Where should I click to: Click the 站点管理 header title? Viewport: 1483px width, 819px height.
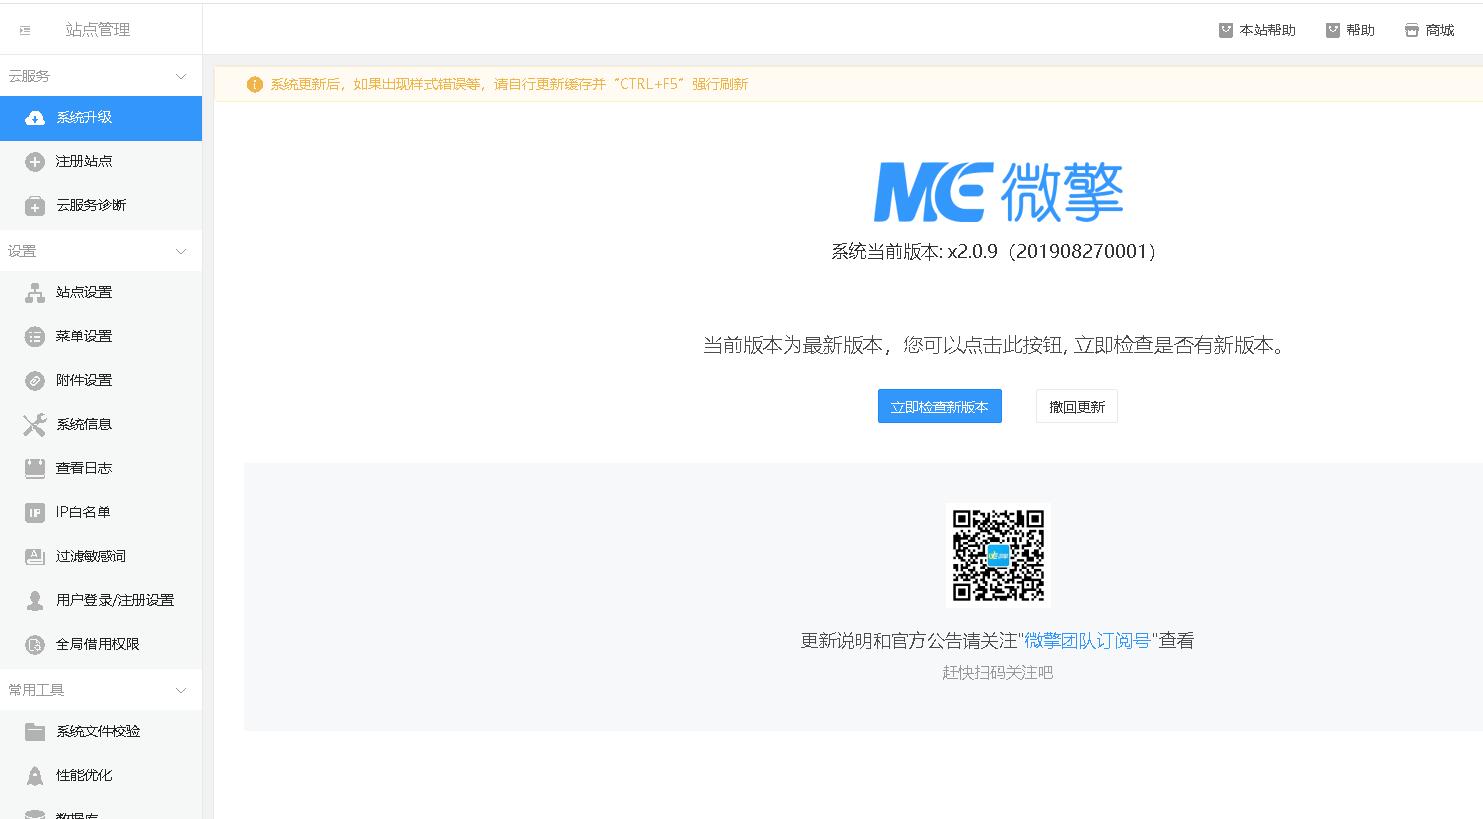coord(98,30)
